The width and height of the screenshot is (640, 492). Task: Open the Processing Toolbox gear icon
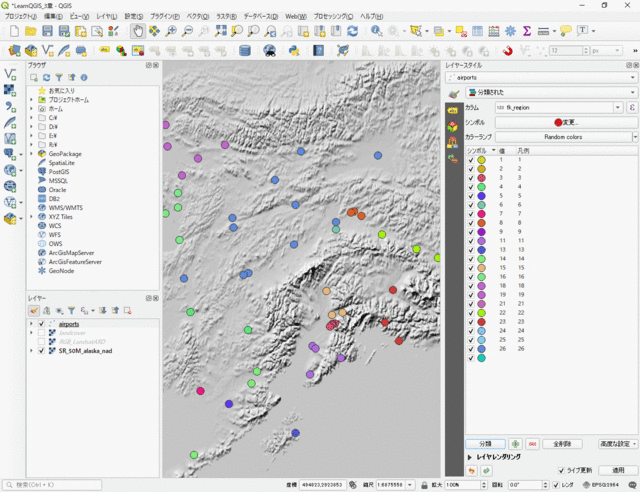point(510,31)
